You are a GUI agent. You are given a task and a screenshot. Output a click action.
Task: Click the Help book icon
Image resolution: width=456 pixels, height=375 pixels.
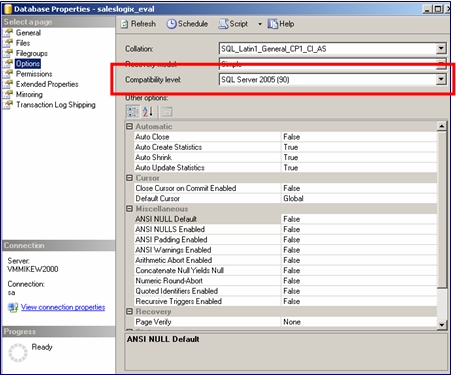tap(272, 24)
